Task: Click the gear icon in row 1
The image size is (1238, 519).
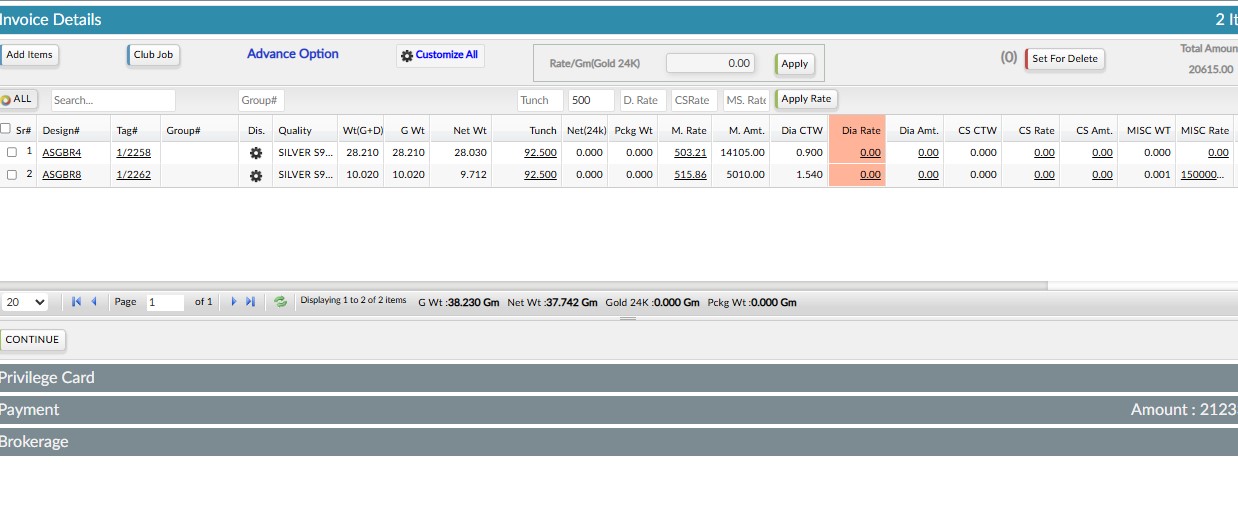Action: [x=256, y=153]
